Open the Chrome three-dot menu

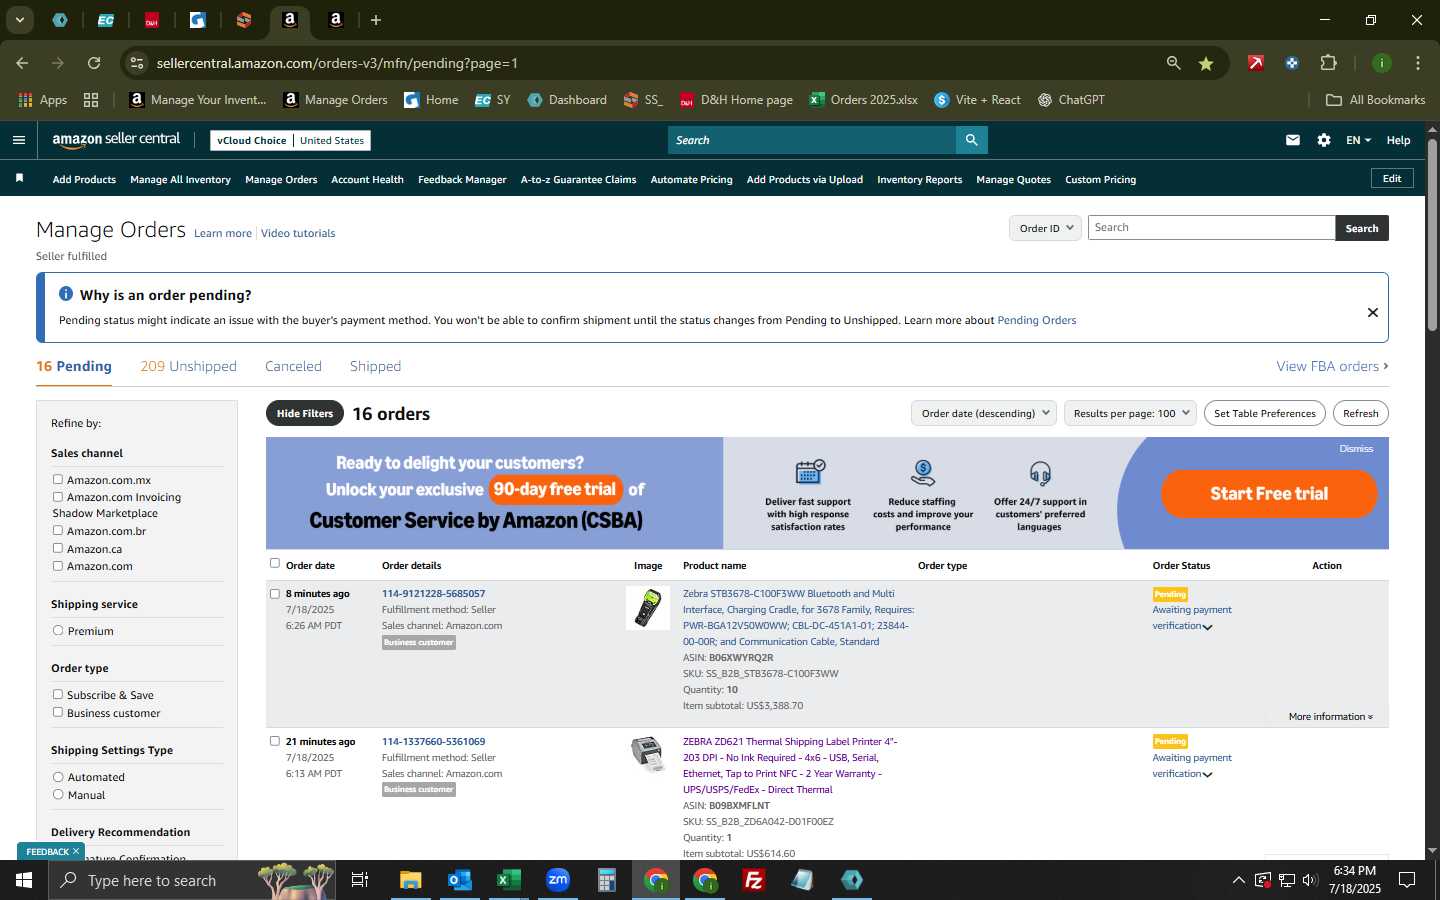pos(1417,63)
